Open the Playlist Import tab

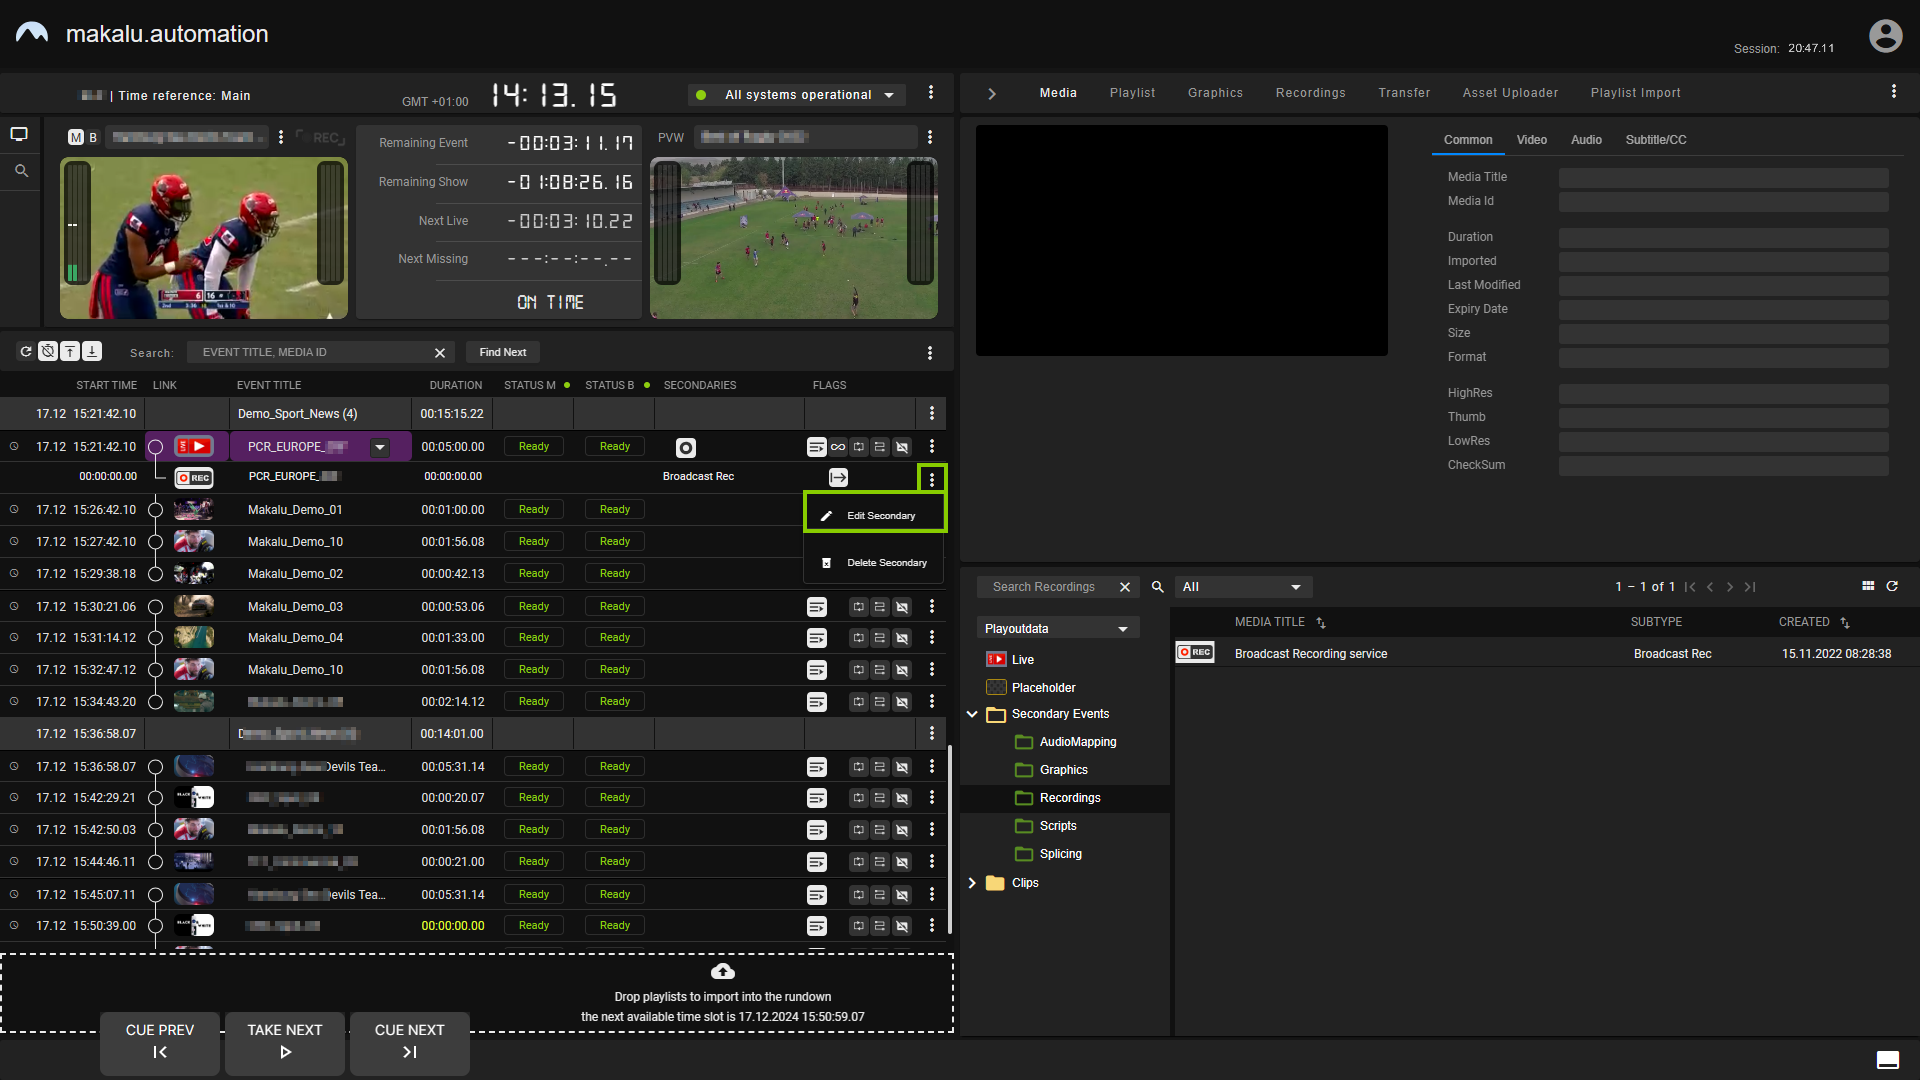pyautogui.click(x=1635, y=93)
